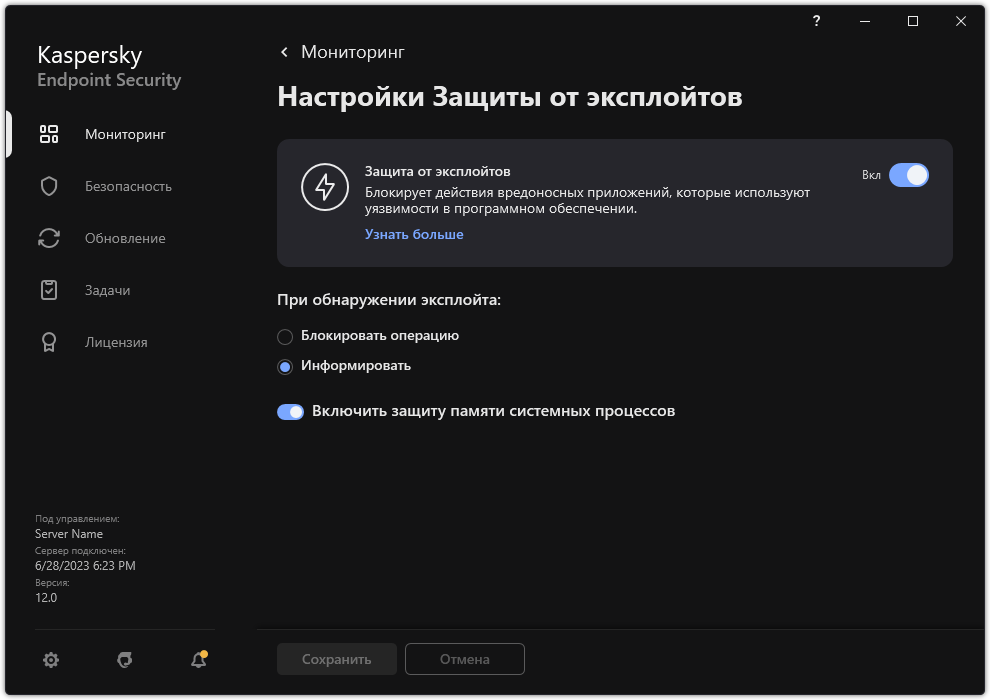The image size is (990, 700).
Task: Click the Мониторинг dashboard icon in sidebar
Action: [x=49, y=134]
